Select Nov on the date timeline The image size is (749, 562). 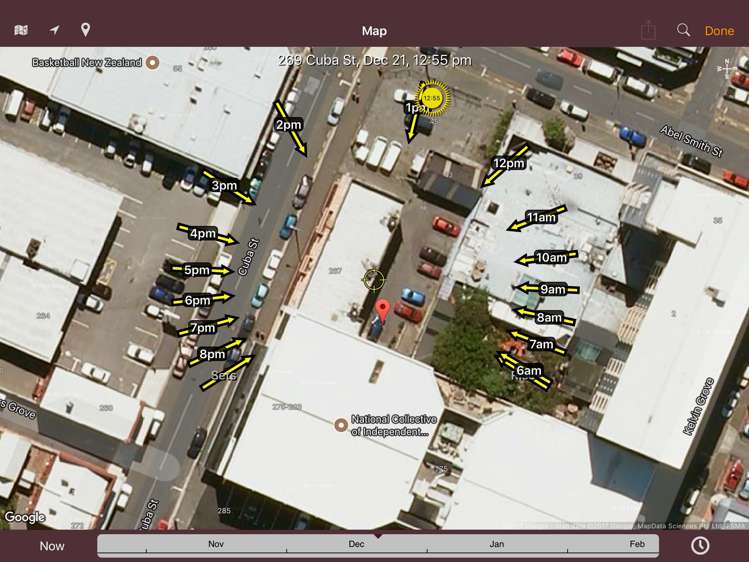(216, 544)
